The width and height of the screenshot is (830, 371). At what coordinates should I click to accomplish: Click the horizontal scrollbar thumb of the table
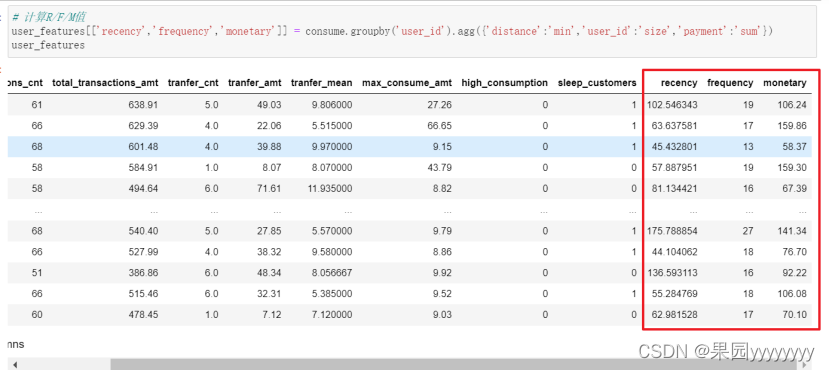tap(454, 365)
